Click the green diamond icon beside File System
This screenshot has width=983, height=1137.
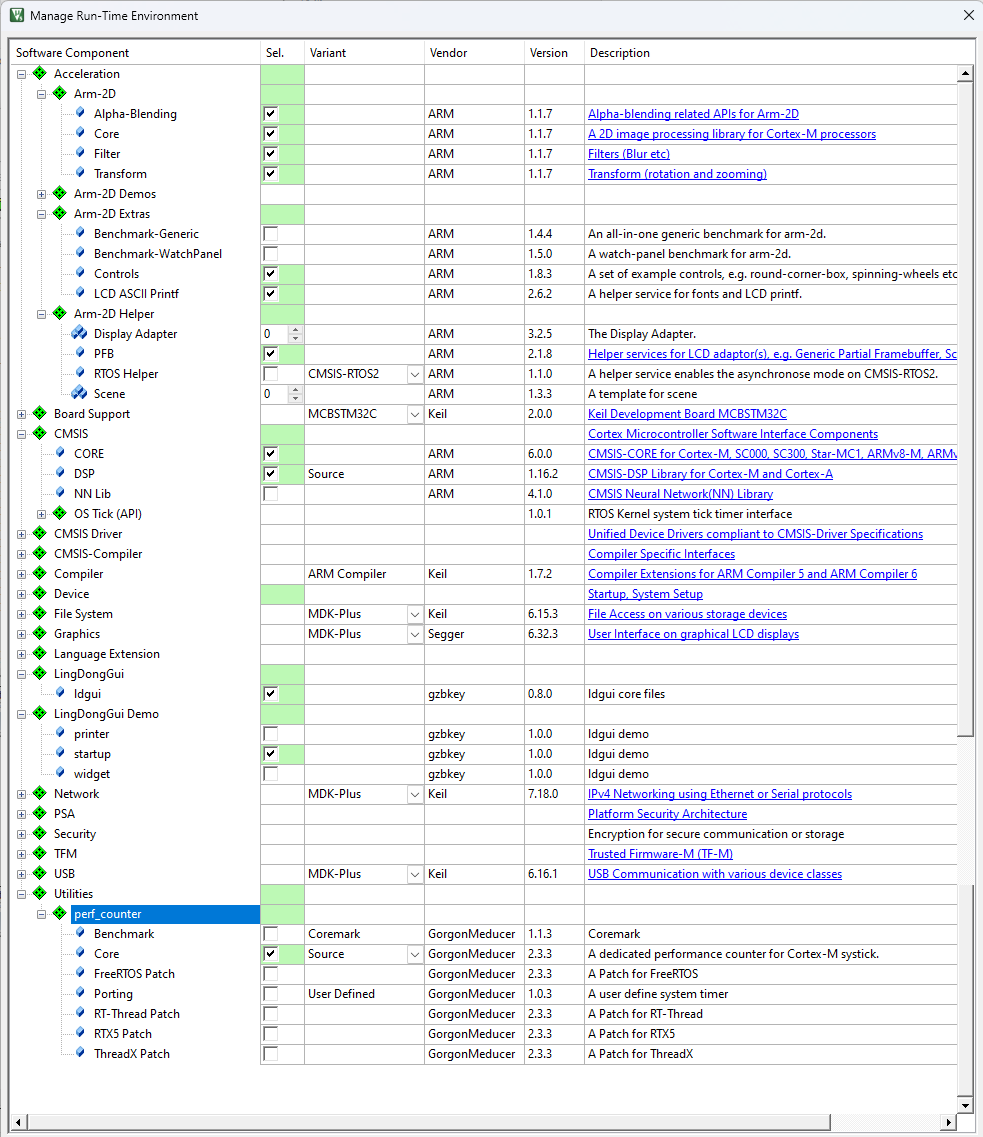point(40,613)
